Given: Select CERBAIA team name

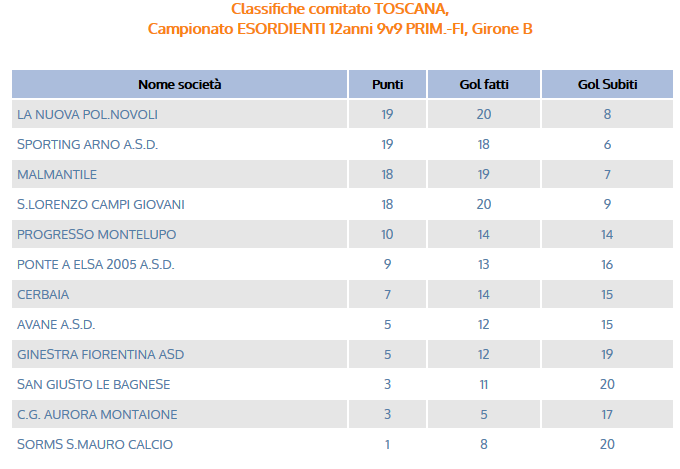Looking at the screenshot, I should click(x=43, y=295).
